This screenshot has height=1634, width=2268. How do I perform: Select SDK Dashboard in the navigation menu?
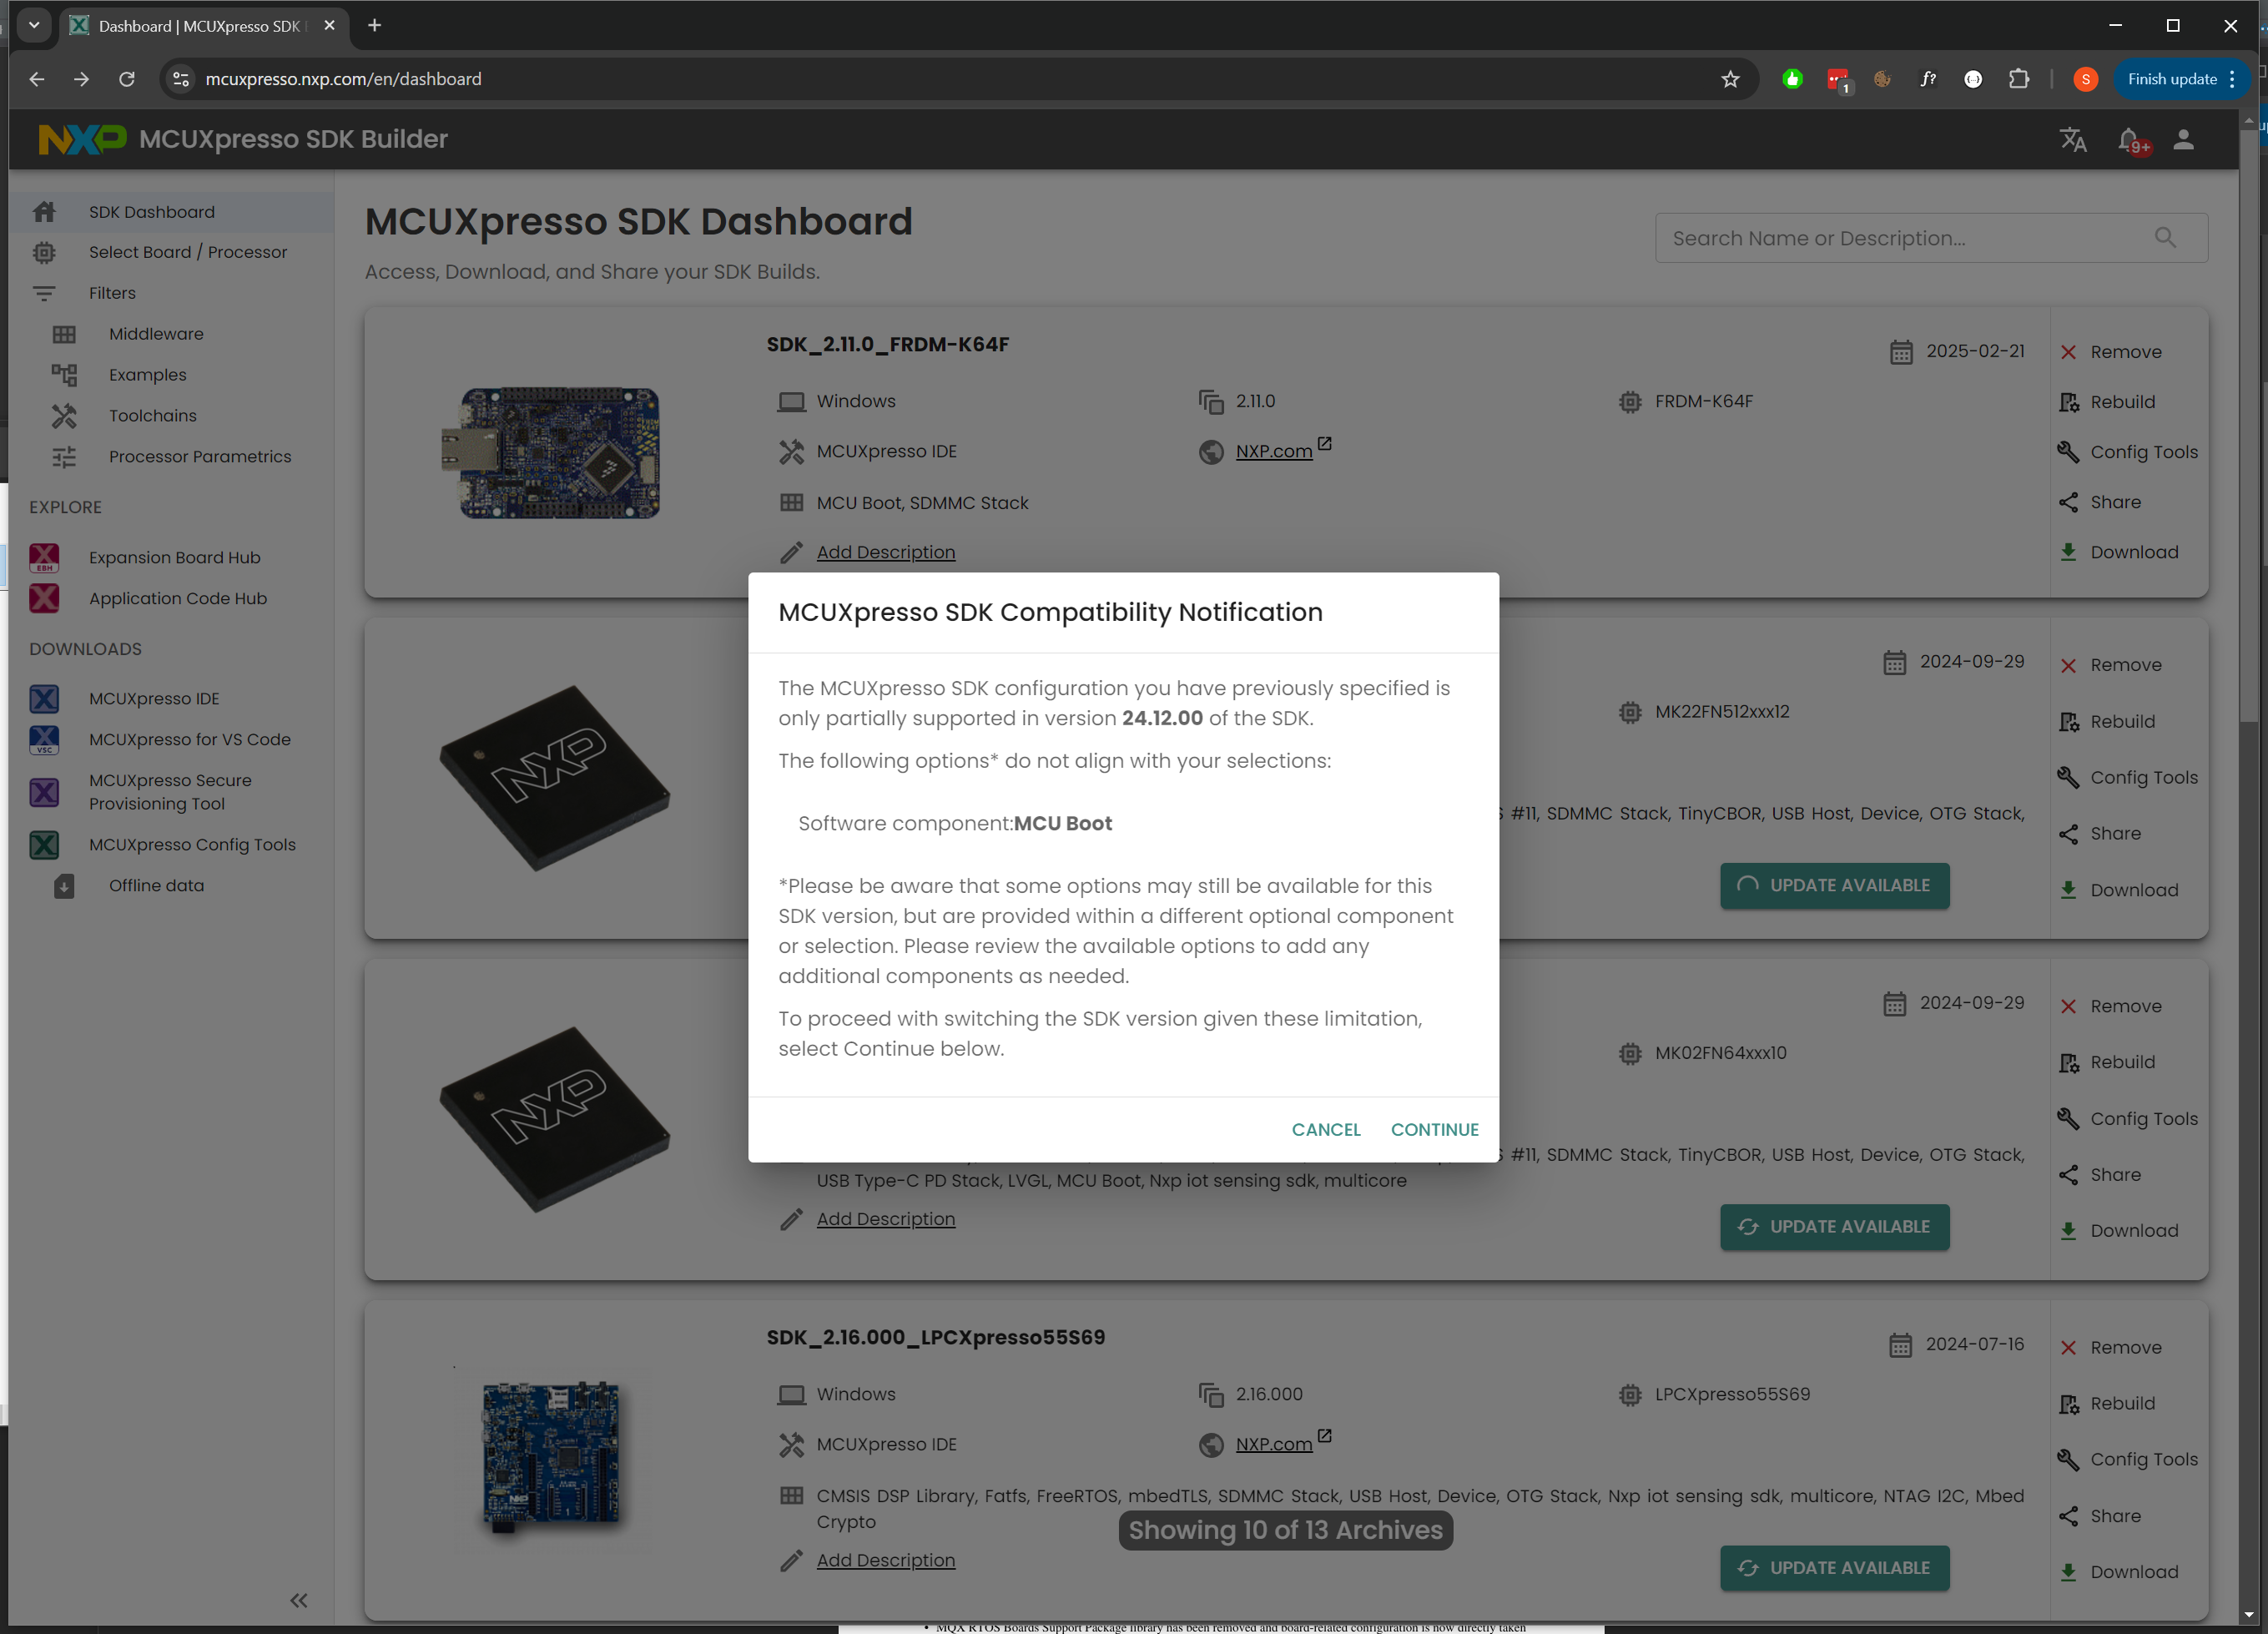click(151, 211)
